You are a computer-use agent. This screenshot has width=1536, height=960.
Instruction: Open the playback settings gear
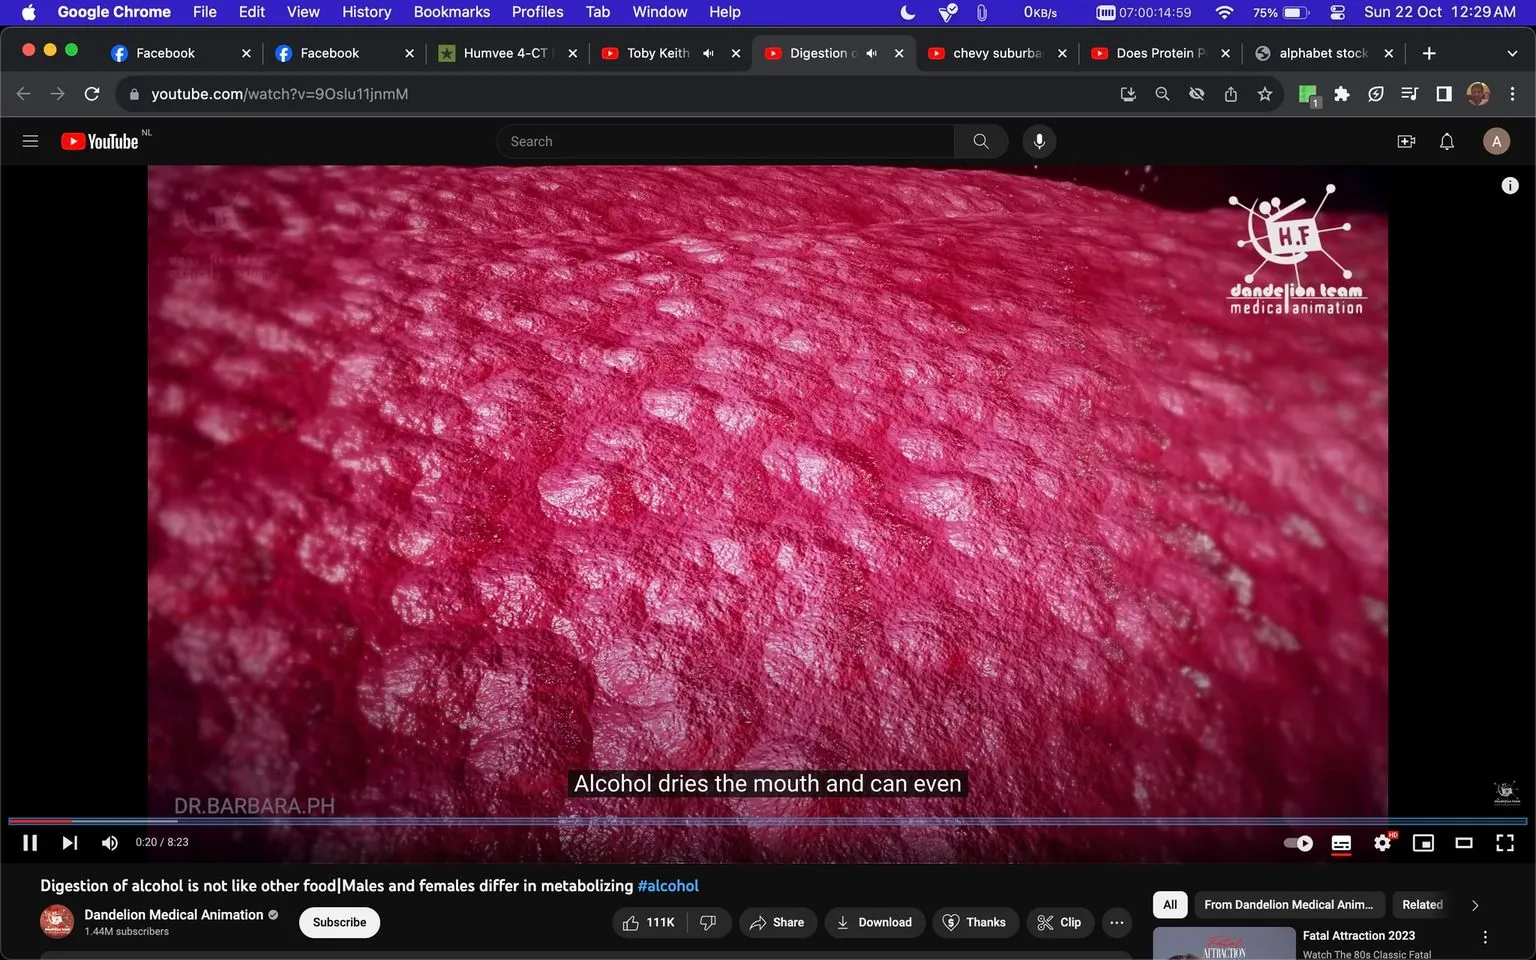[x=1382, y=843]
